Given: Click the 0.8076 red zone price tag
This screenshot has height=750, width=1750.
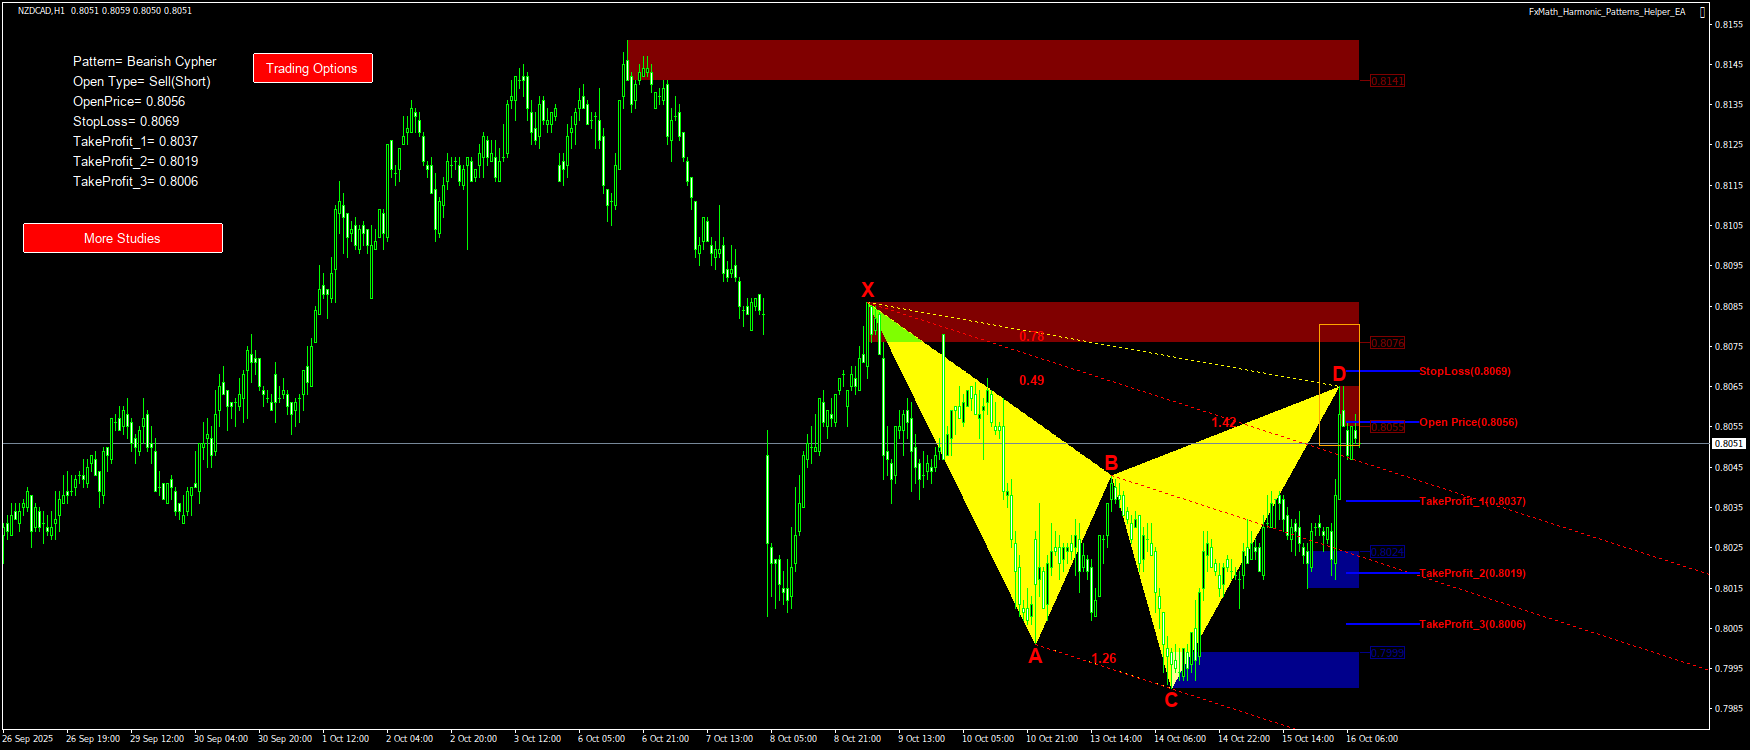Looking at the screenshot, I should [x=1387, y=343].
